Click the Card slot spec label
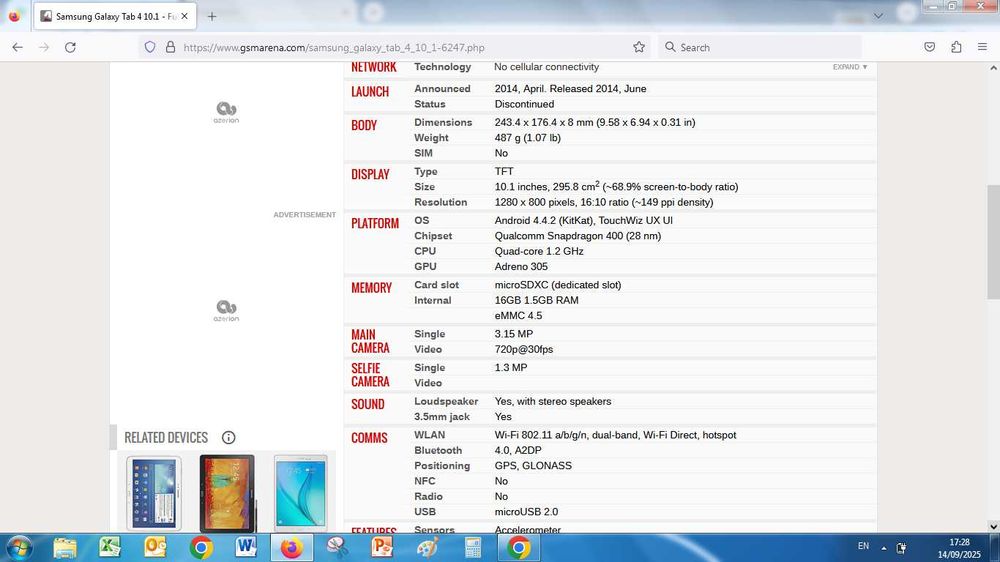 (436, 285)
